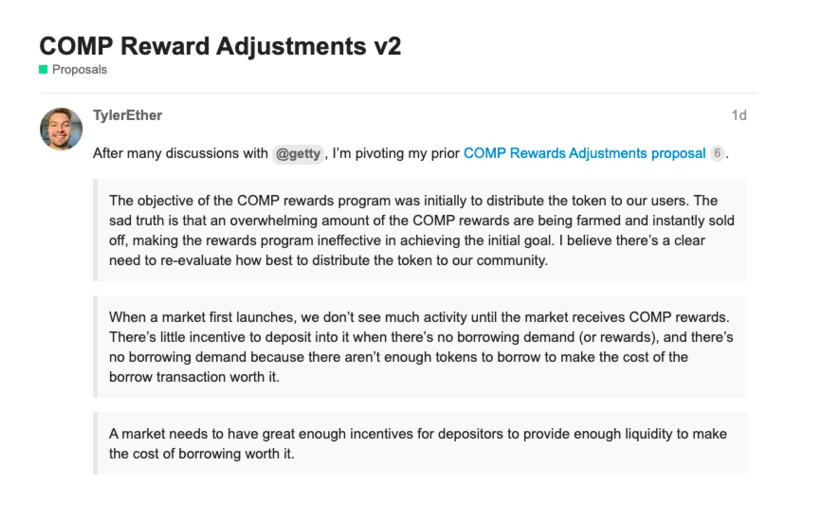Screen dimensions: 828x506
Task: Click the link click-count badge showing 6
Action: pos(717,153)
